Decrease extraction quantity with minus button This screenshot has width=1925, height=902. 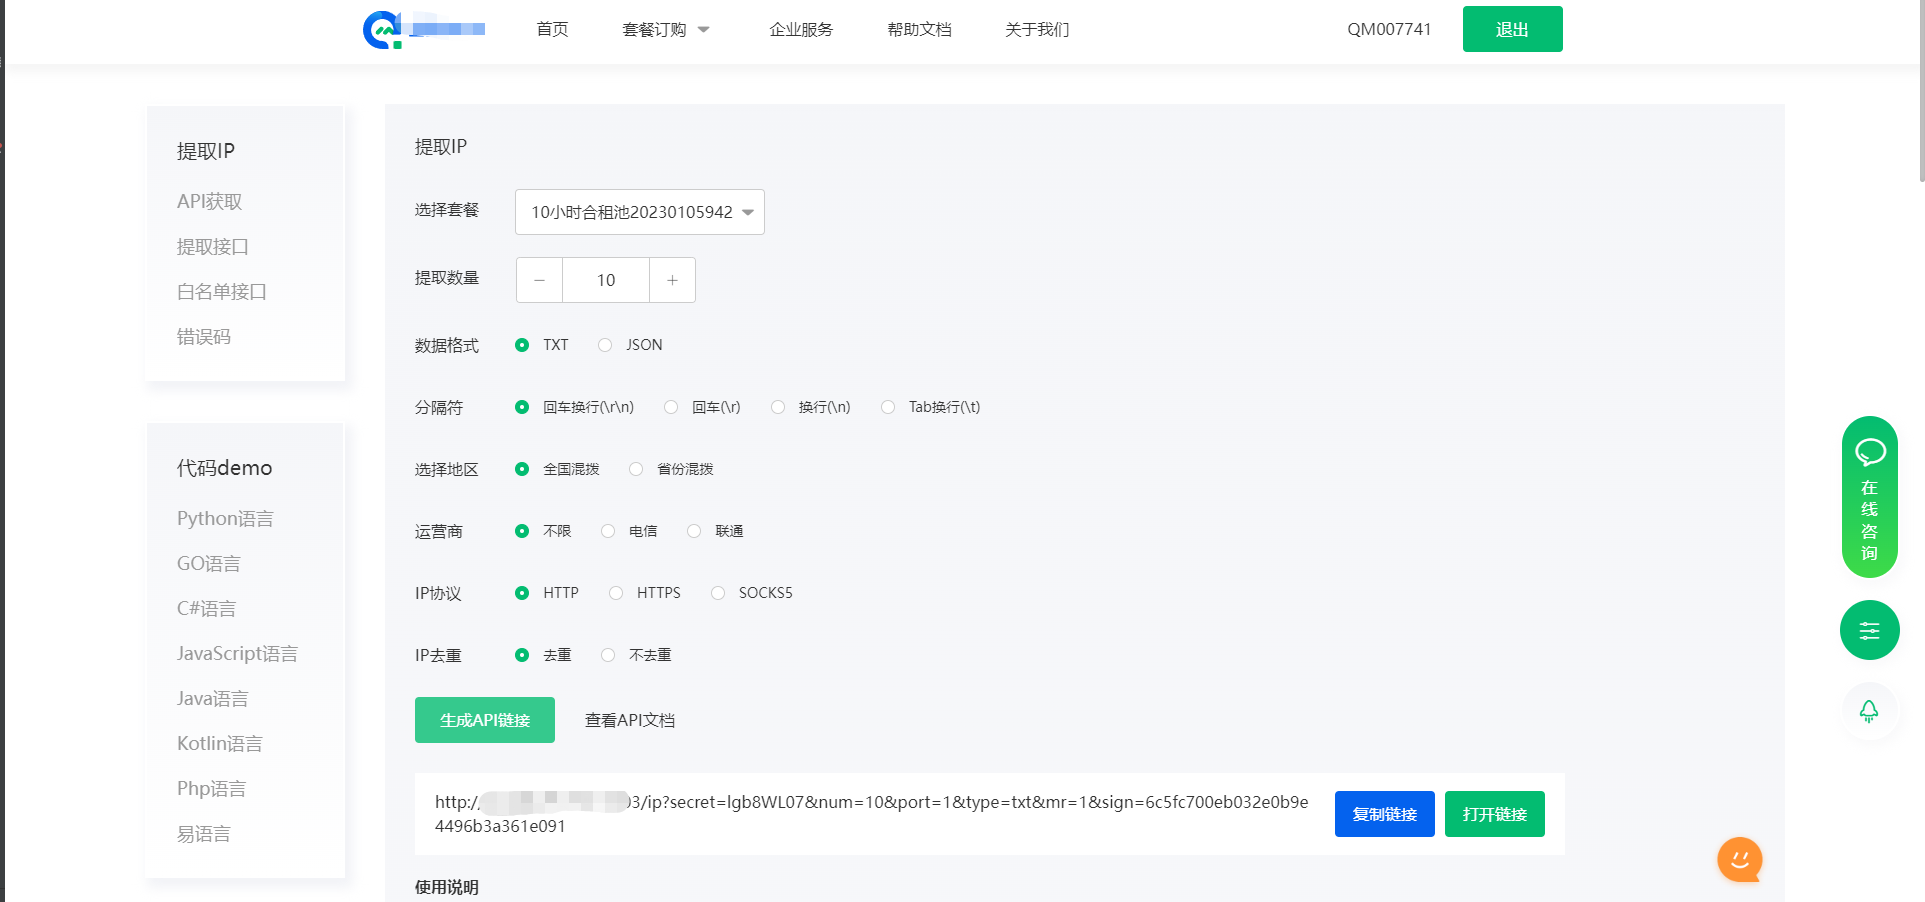(x=539, y=280)
